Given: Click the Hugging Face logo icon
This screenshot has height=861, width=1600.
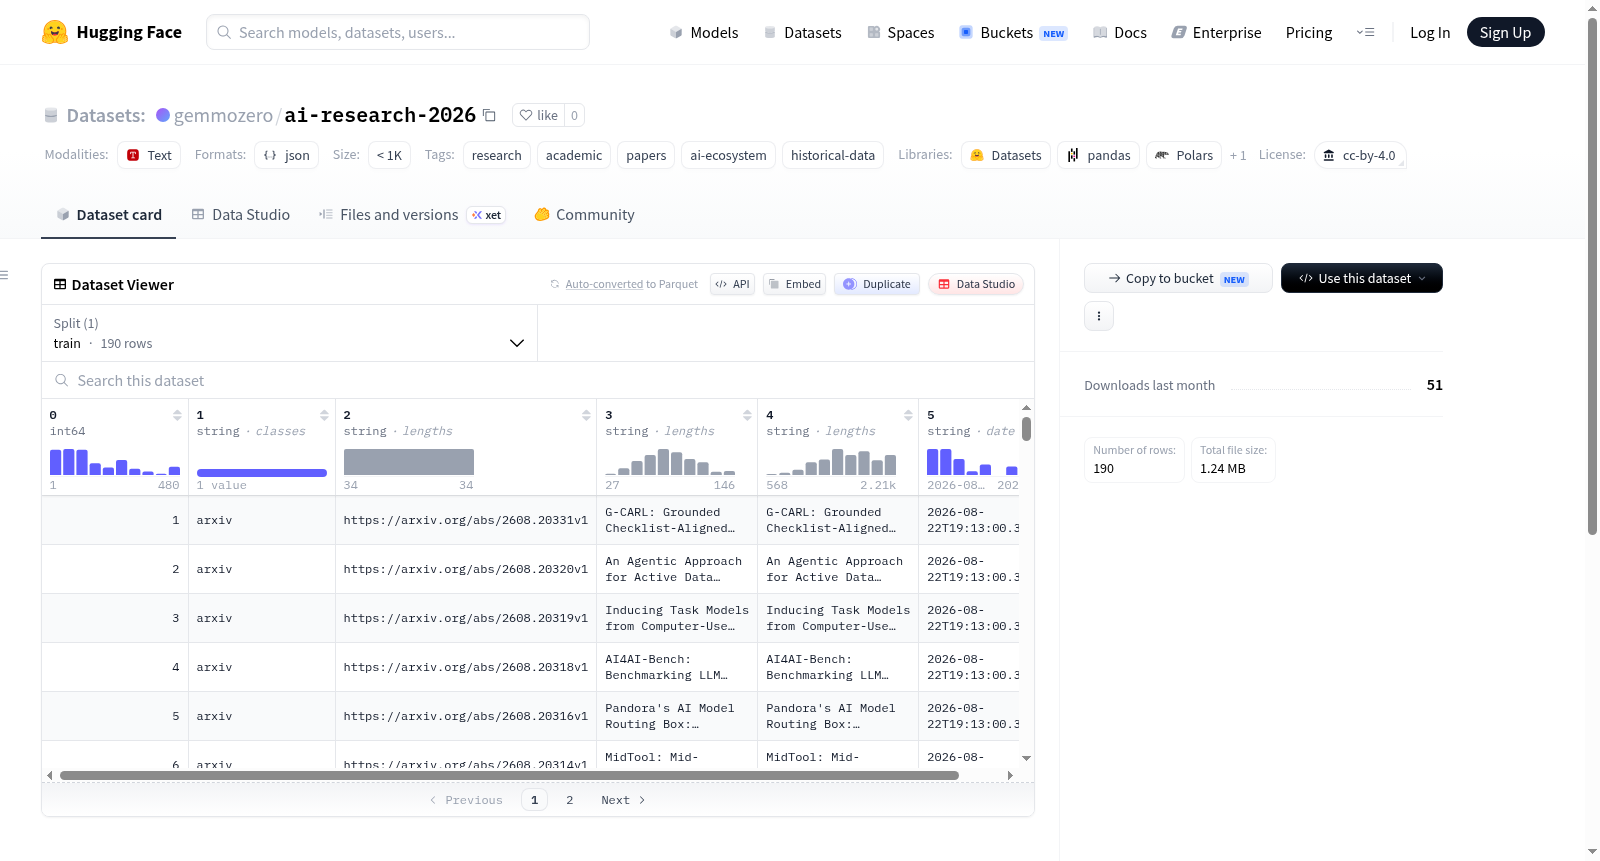Looking at the screenshot, I should [55, 32].
